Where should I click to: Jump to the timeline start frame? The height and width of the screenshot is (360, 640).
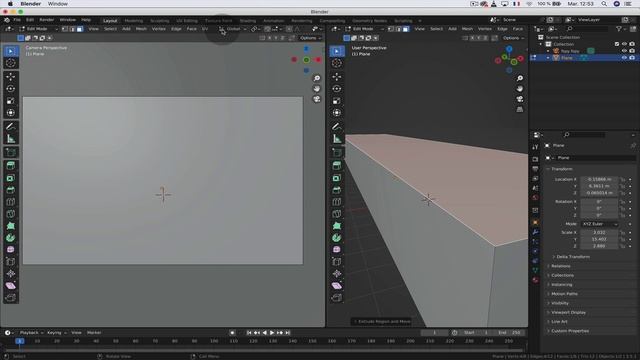pyautogui.click(x=249, y=333)
